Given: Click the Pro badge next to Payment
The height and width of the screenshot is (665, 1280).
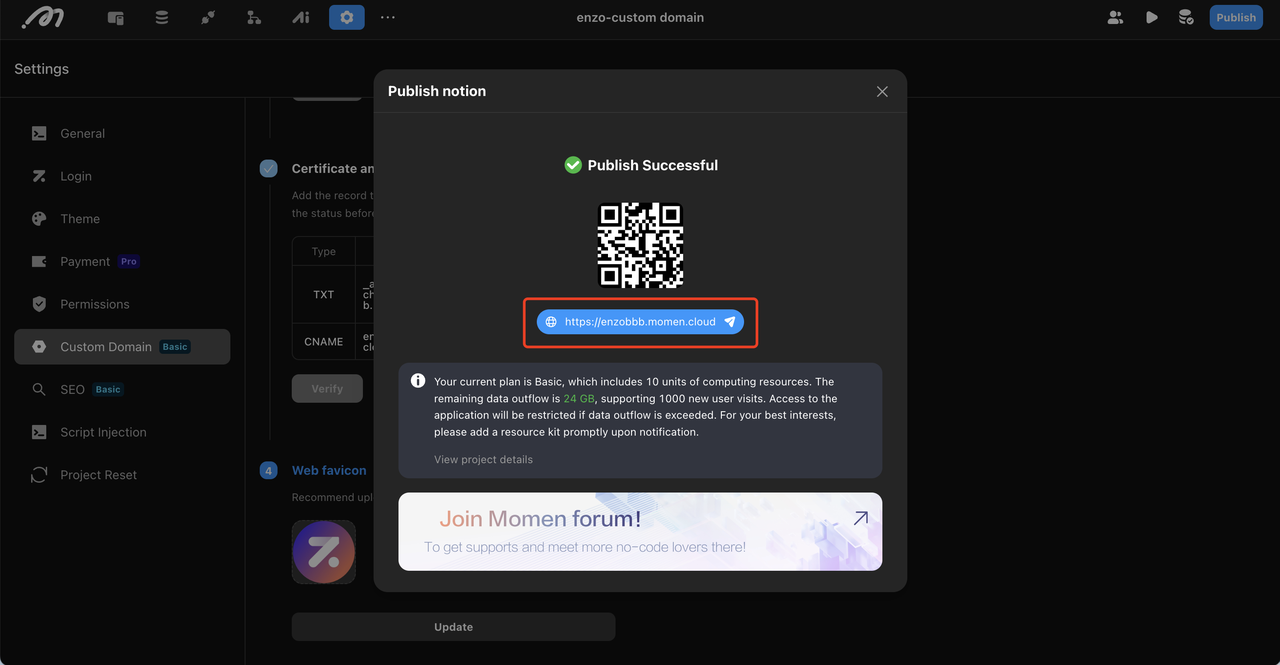Looking at the screenshot, I should 129,261.
